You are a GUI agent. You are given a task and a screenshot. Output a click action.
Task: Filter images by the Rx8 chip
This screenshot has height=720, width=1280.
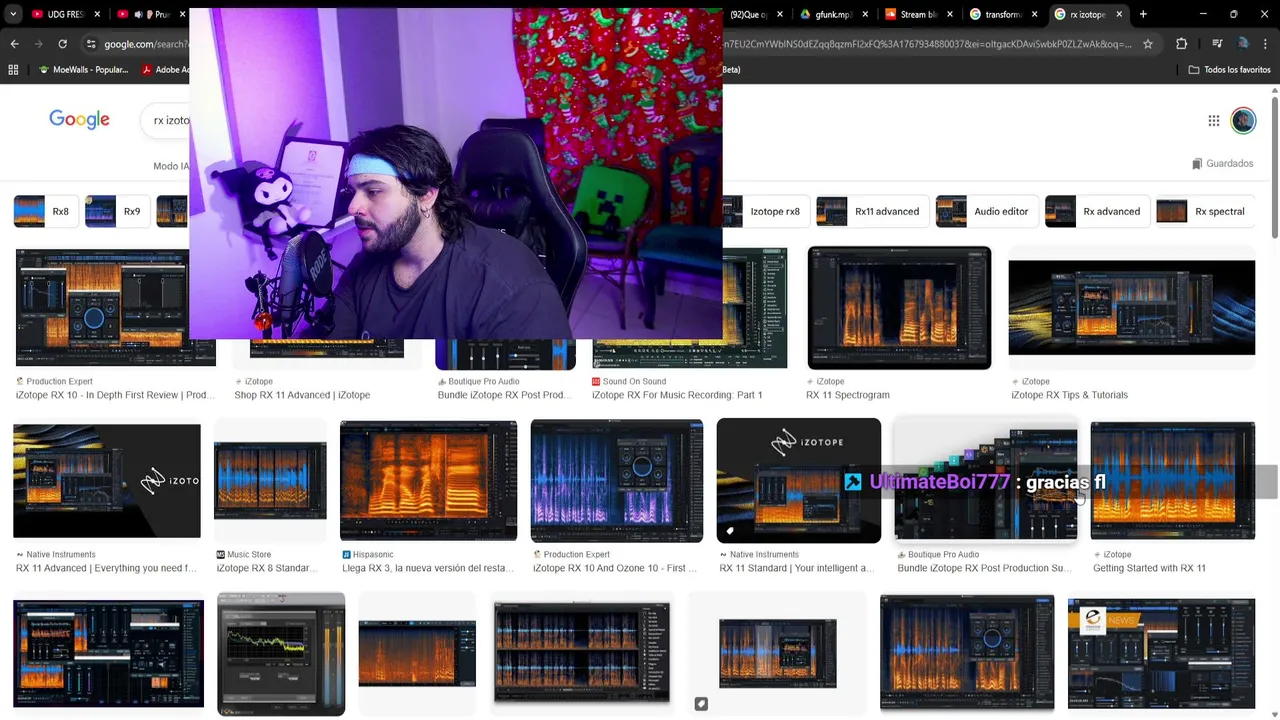coord(46,212)
